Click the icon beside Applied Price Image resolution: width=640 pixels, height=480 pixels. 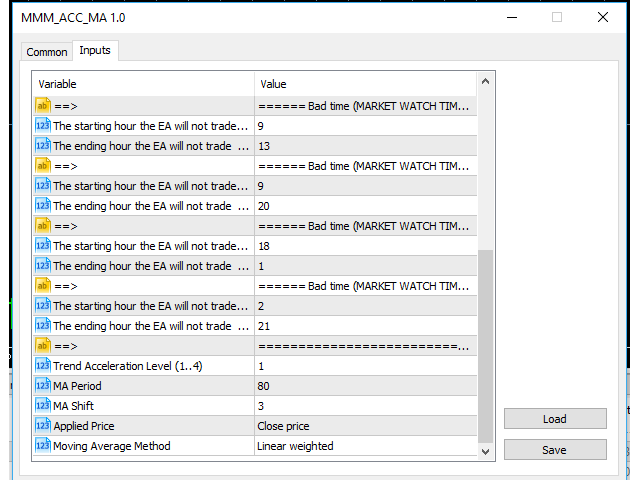(43, 426)
